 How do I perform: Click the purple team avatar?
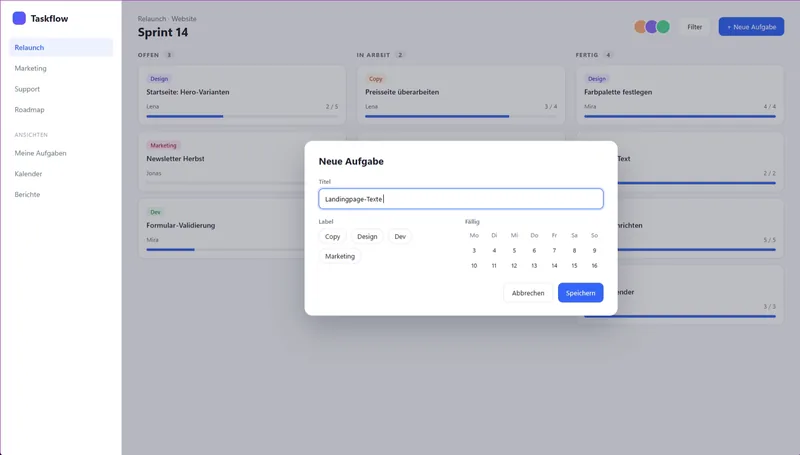(x=652, y=27)
